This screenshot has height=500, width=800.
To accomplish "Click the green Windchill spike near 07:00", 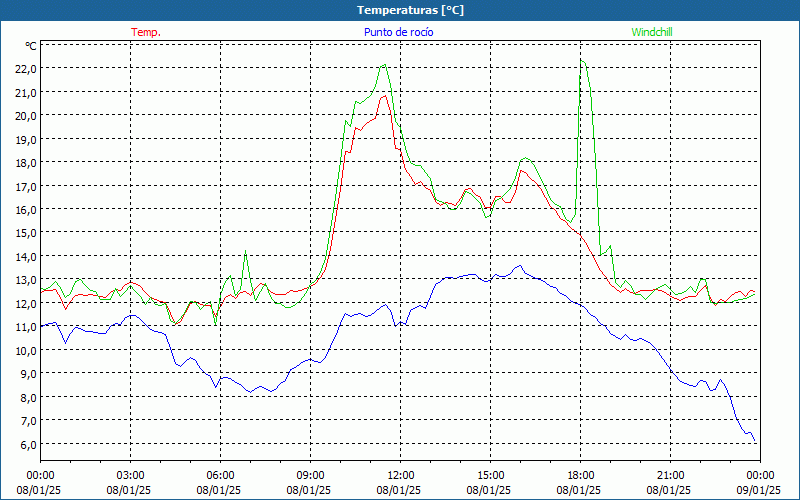I will point(245,252).
